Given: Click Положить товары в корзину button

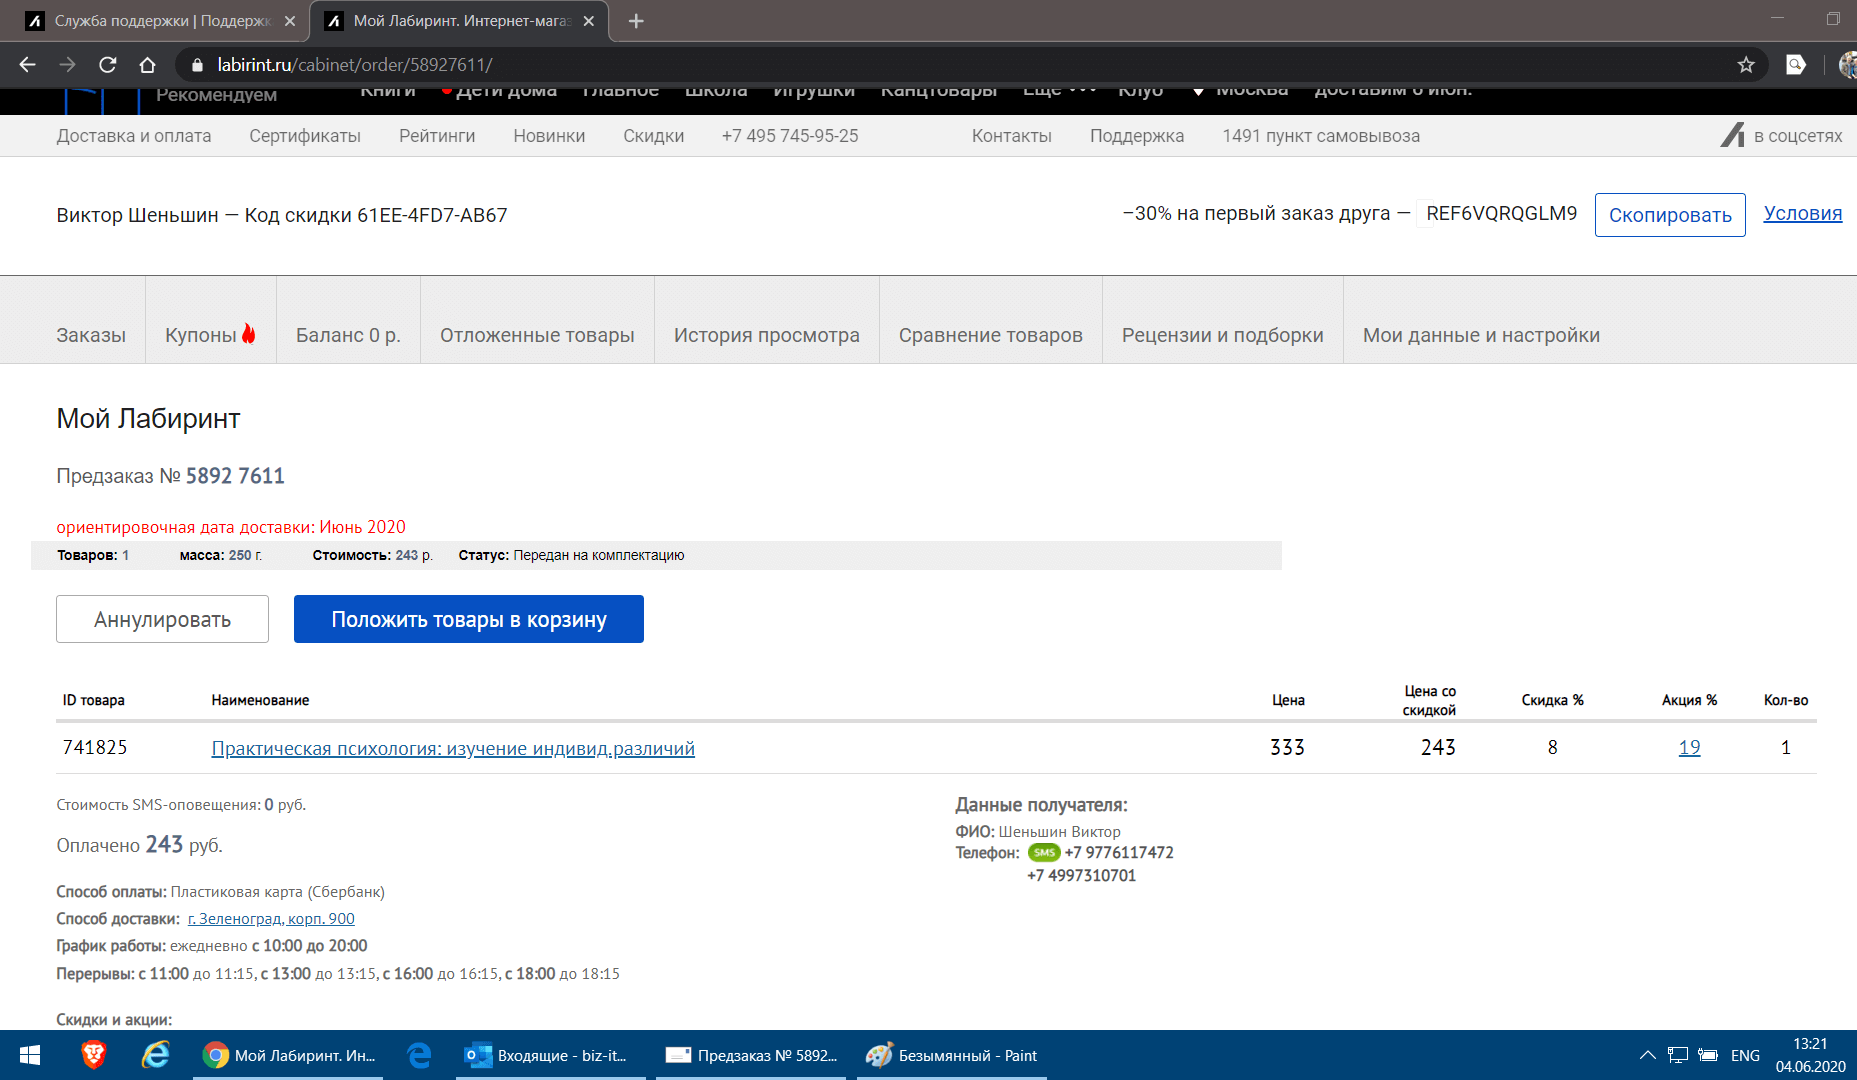Looking at the screenshot, I should (469, 619).
